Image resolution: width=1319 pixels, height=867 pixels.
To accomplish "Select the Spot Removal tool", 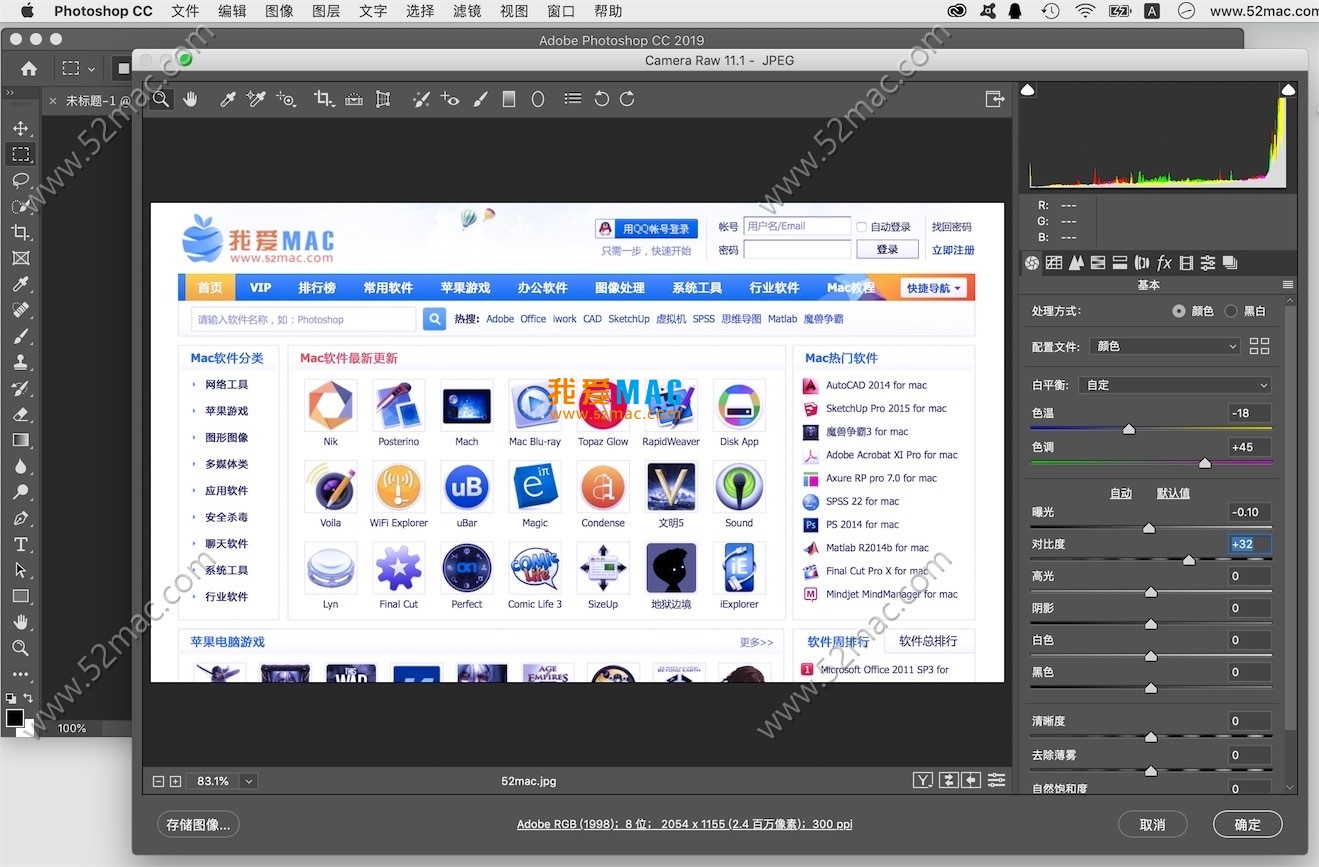I will pyautogui.click(x=421, y=99).
